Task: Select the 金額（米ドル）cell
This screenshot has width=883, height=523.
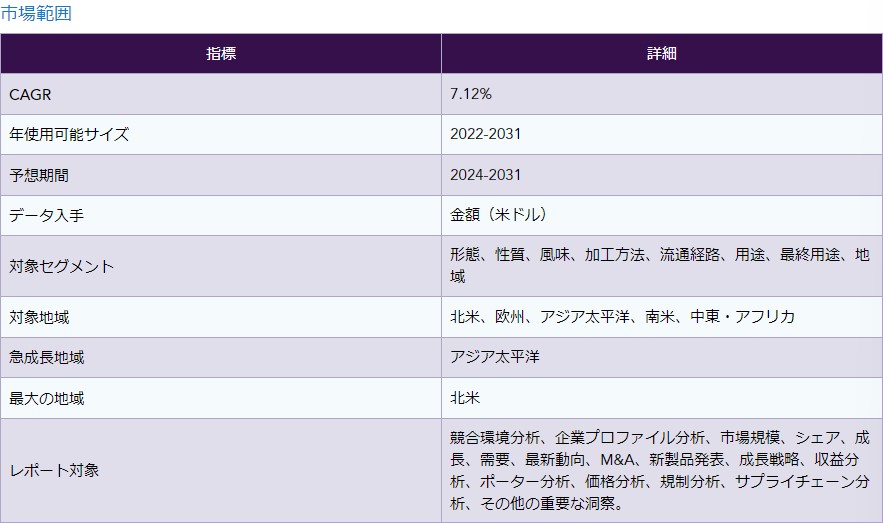Action: click(662, 215)
